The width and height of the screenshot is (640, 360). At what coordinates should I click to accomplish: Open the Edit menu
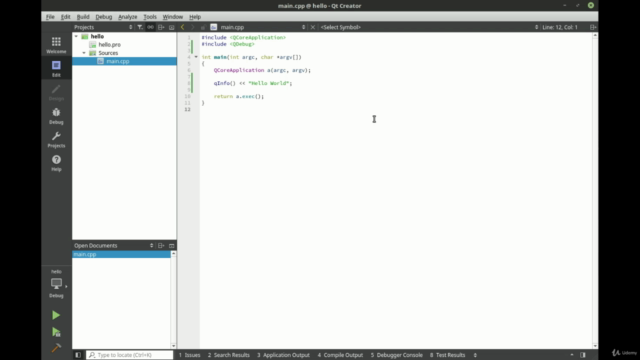[x=65, y=17]
